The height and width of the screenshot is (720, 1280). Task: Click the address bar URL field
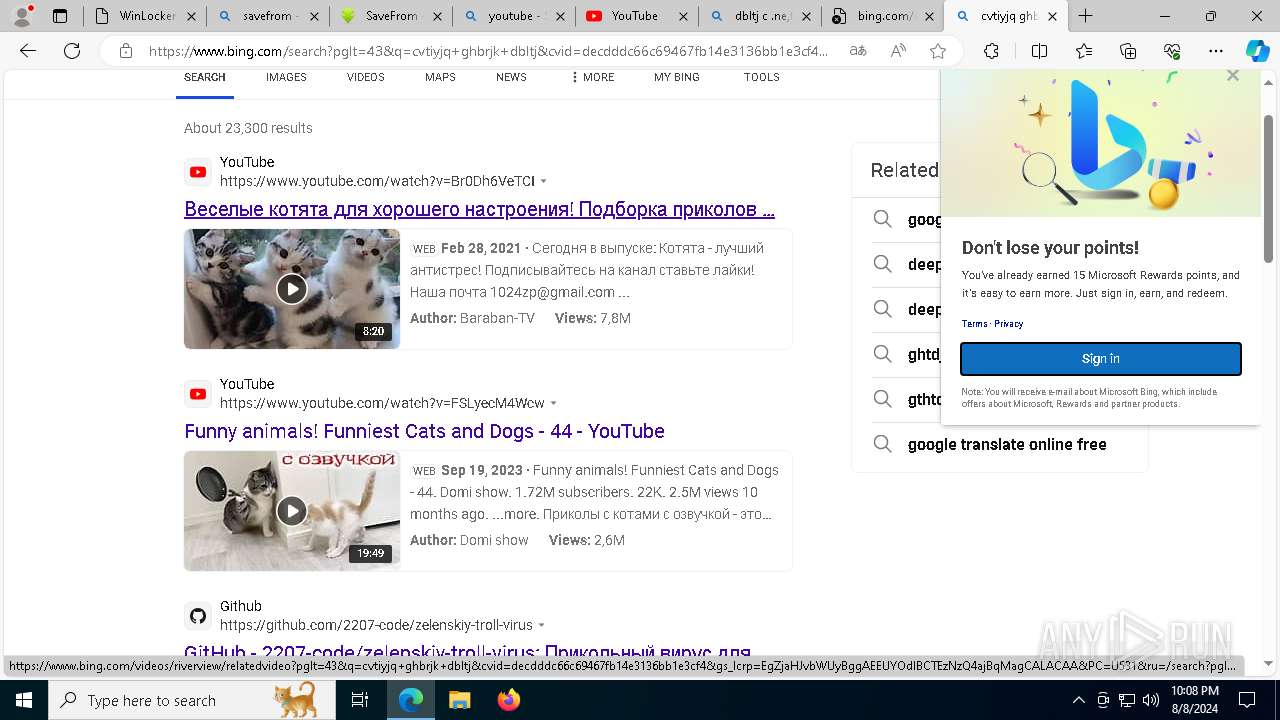tap(488, 51)
